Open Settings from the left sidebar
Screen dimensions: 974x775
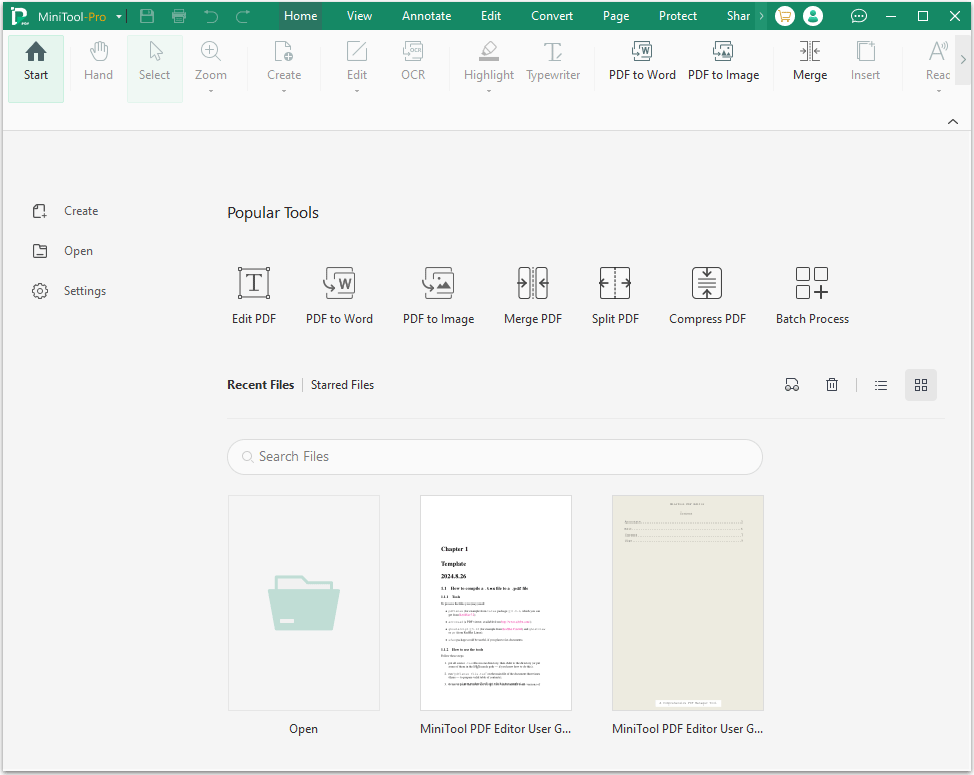[70, 291]
